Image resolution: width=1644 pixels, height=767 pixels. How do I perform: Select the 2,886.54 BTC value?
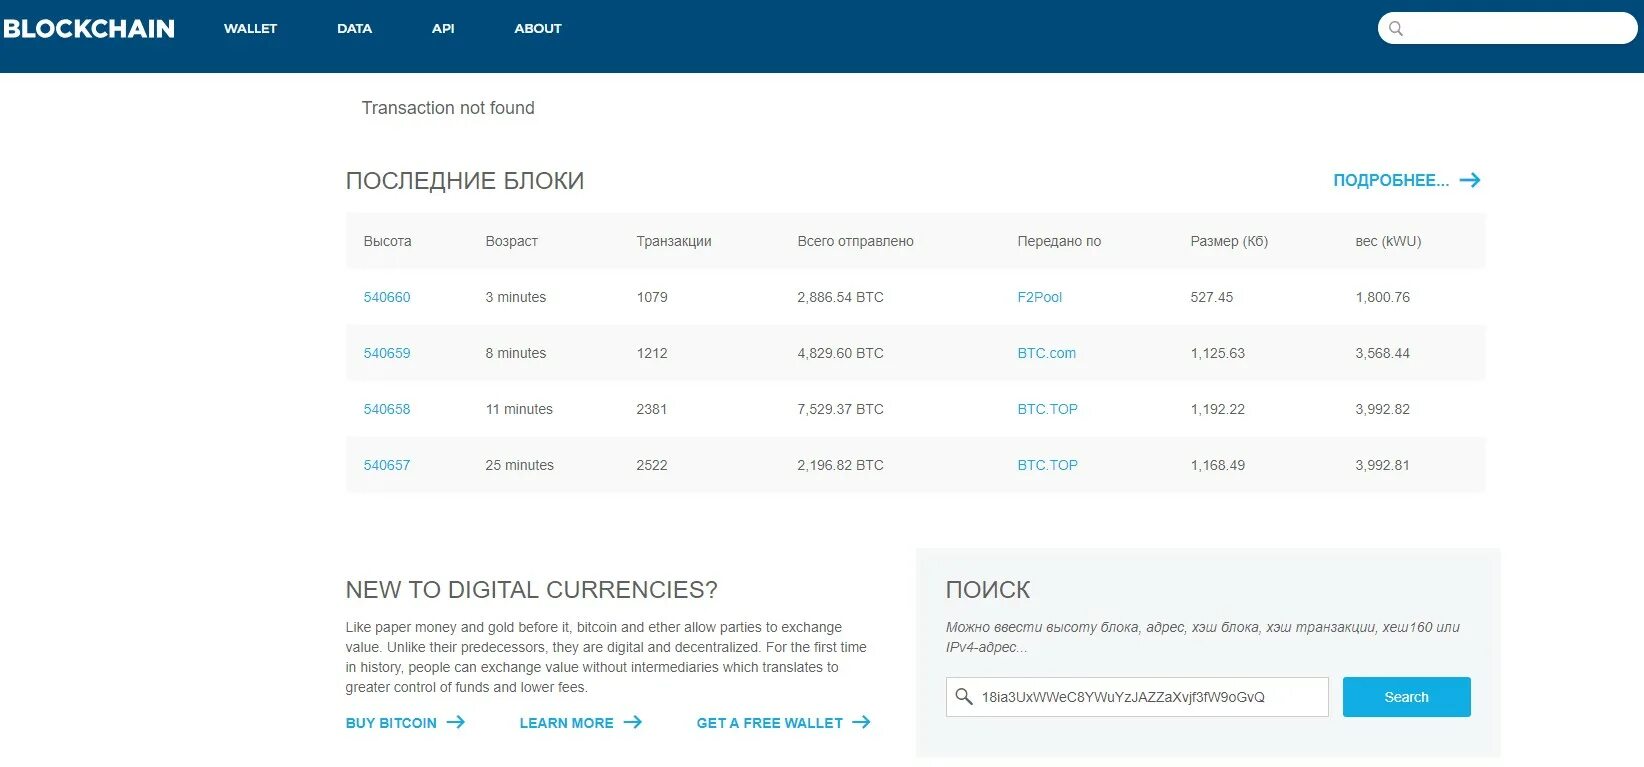[x=841, y=297]
